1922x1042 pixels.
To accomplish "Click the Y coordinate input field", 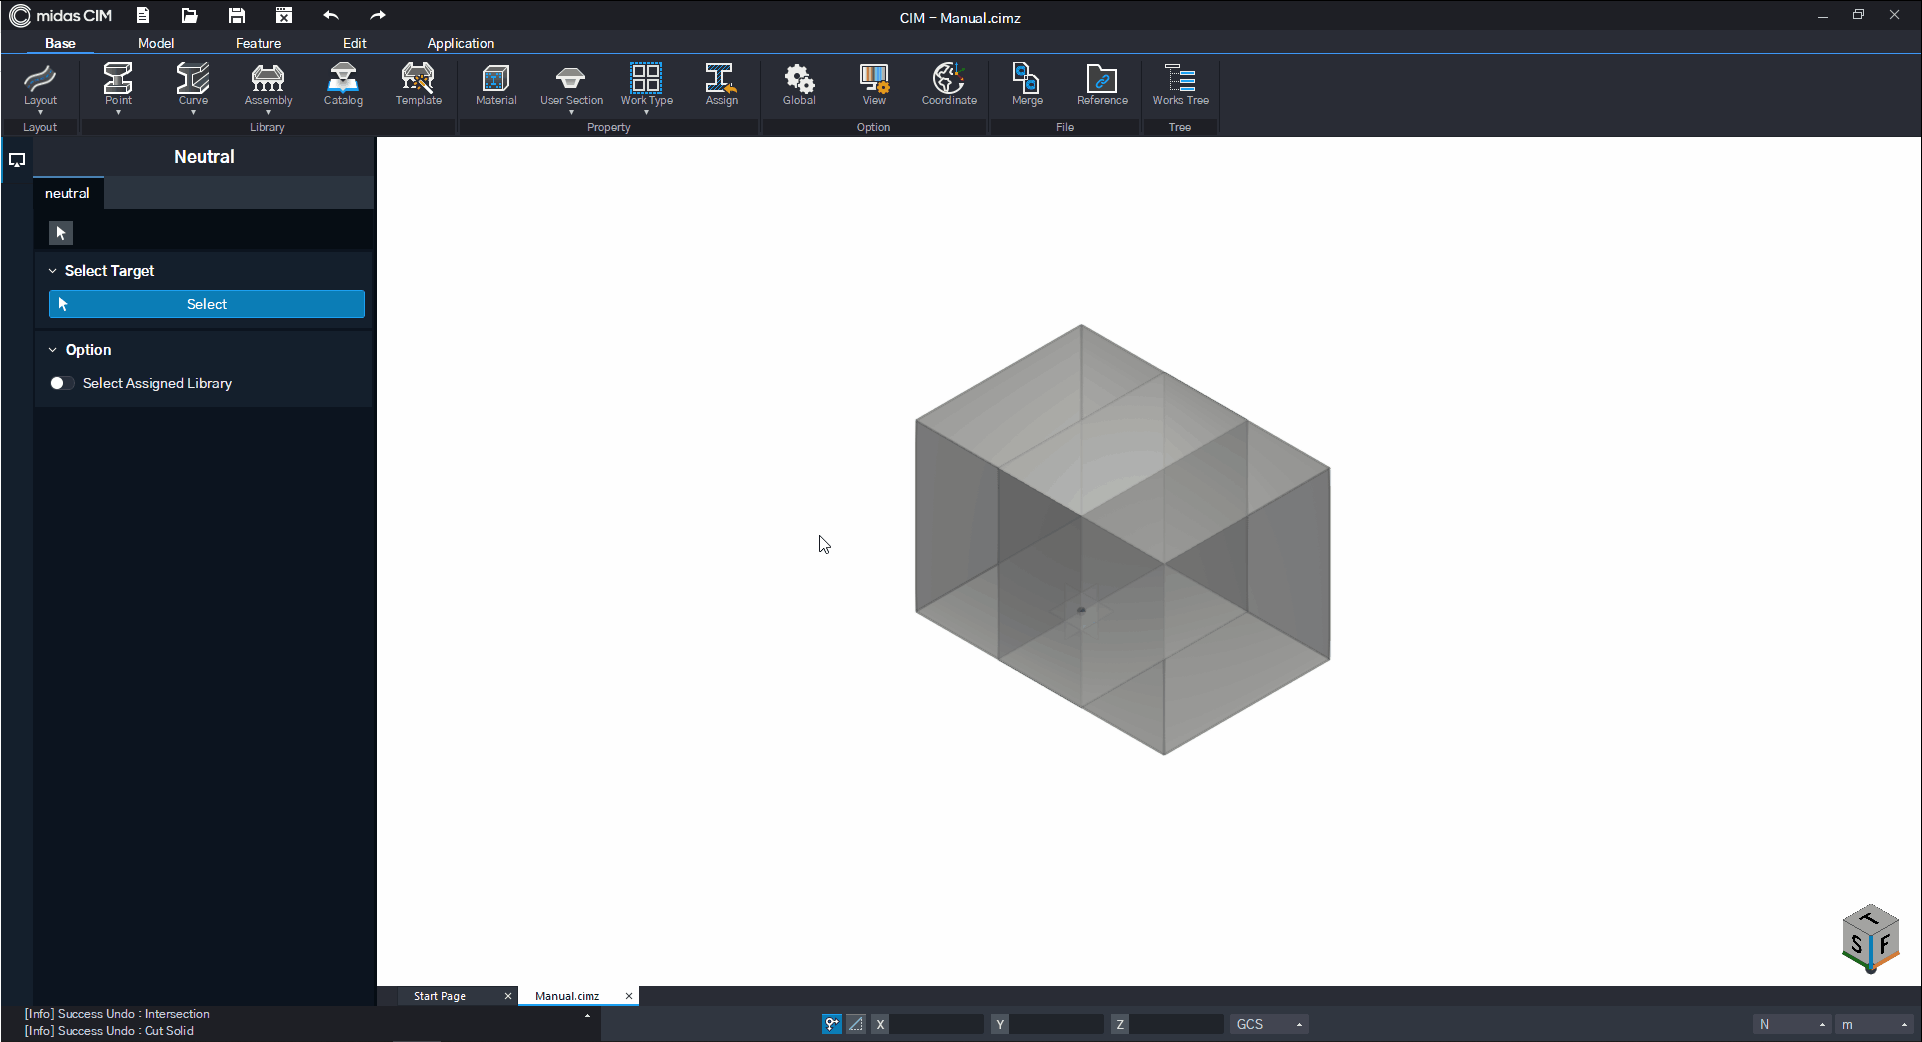I will click(x=1056, y=1024).
